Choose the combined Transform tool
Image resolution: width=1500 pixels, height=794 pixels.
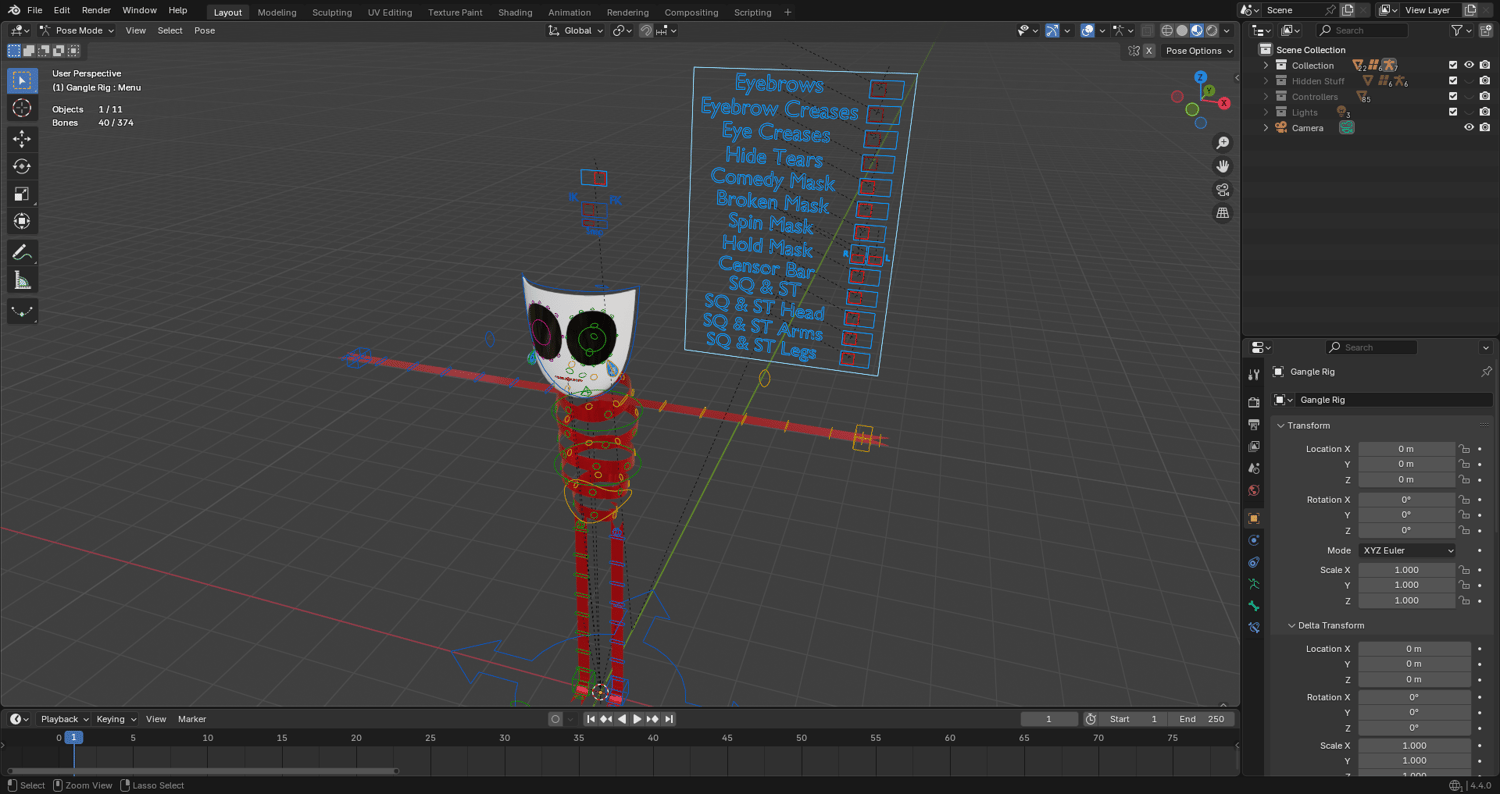(x=22, y=221)
